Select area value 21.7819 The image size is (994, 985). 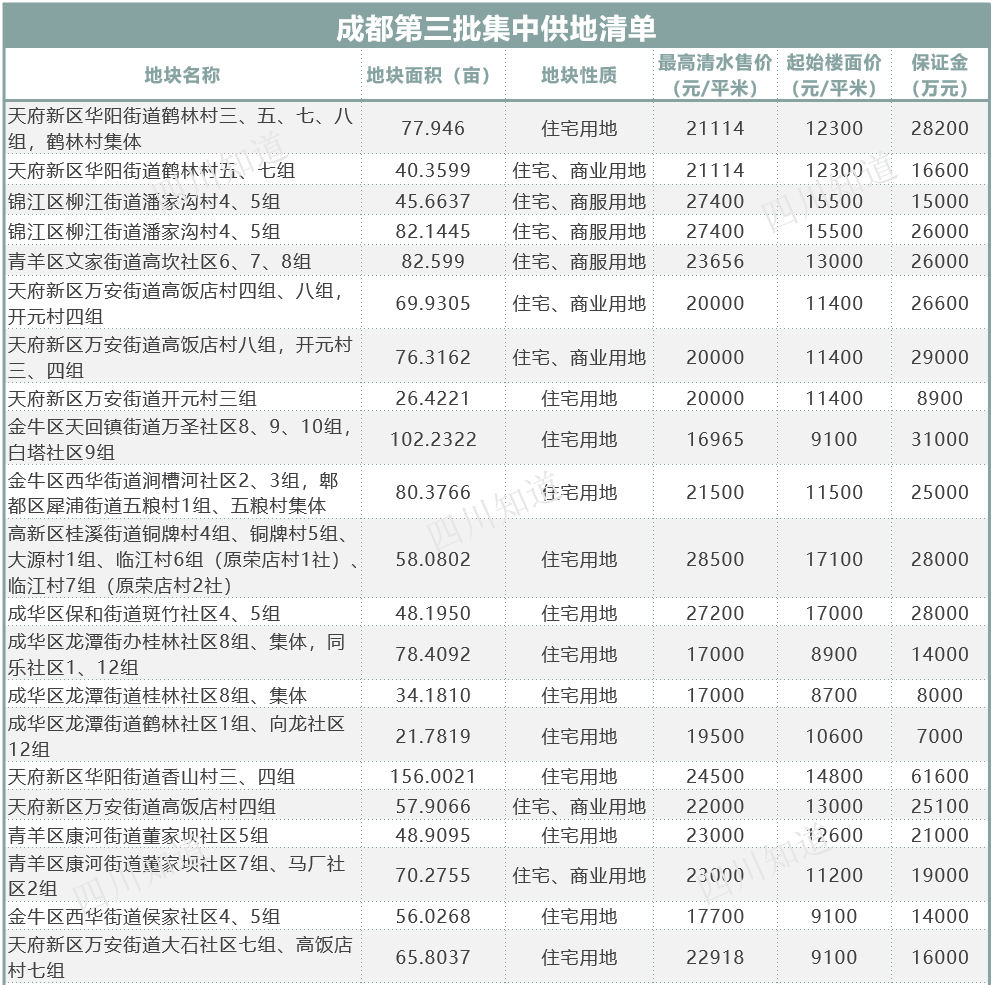coord(433,736)
